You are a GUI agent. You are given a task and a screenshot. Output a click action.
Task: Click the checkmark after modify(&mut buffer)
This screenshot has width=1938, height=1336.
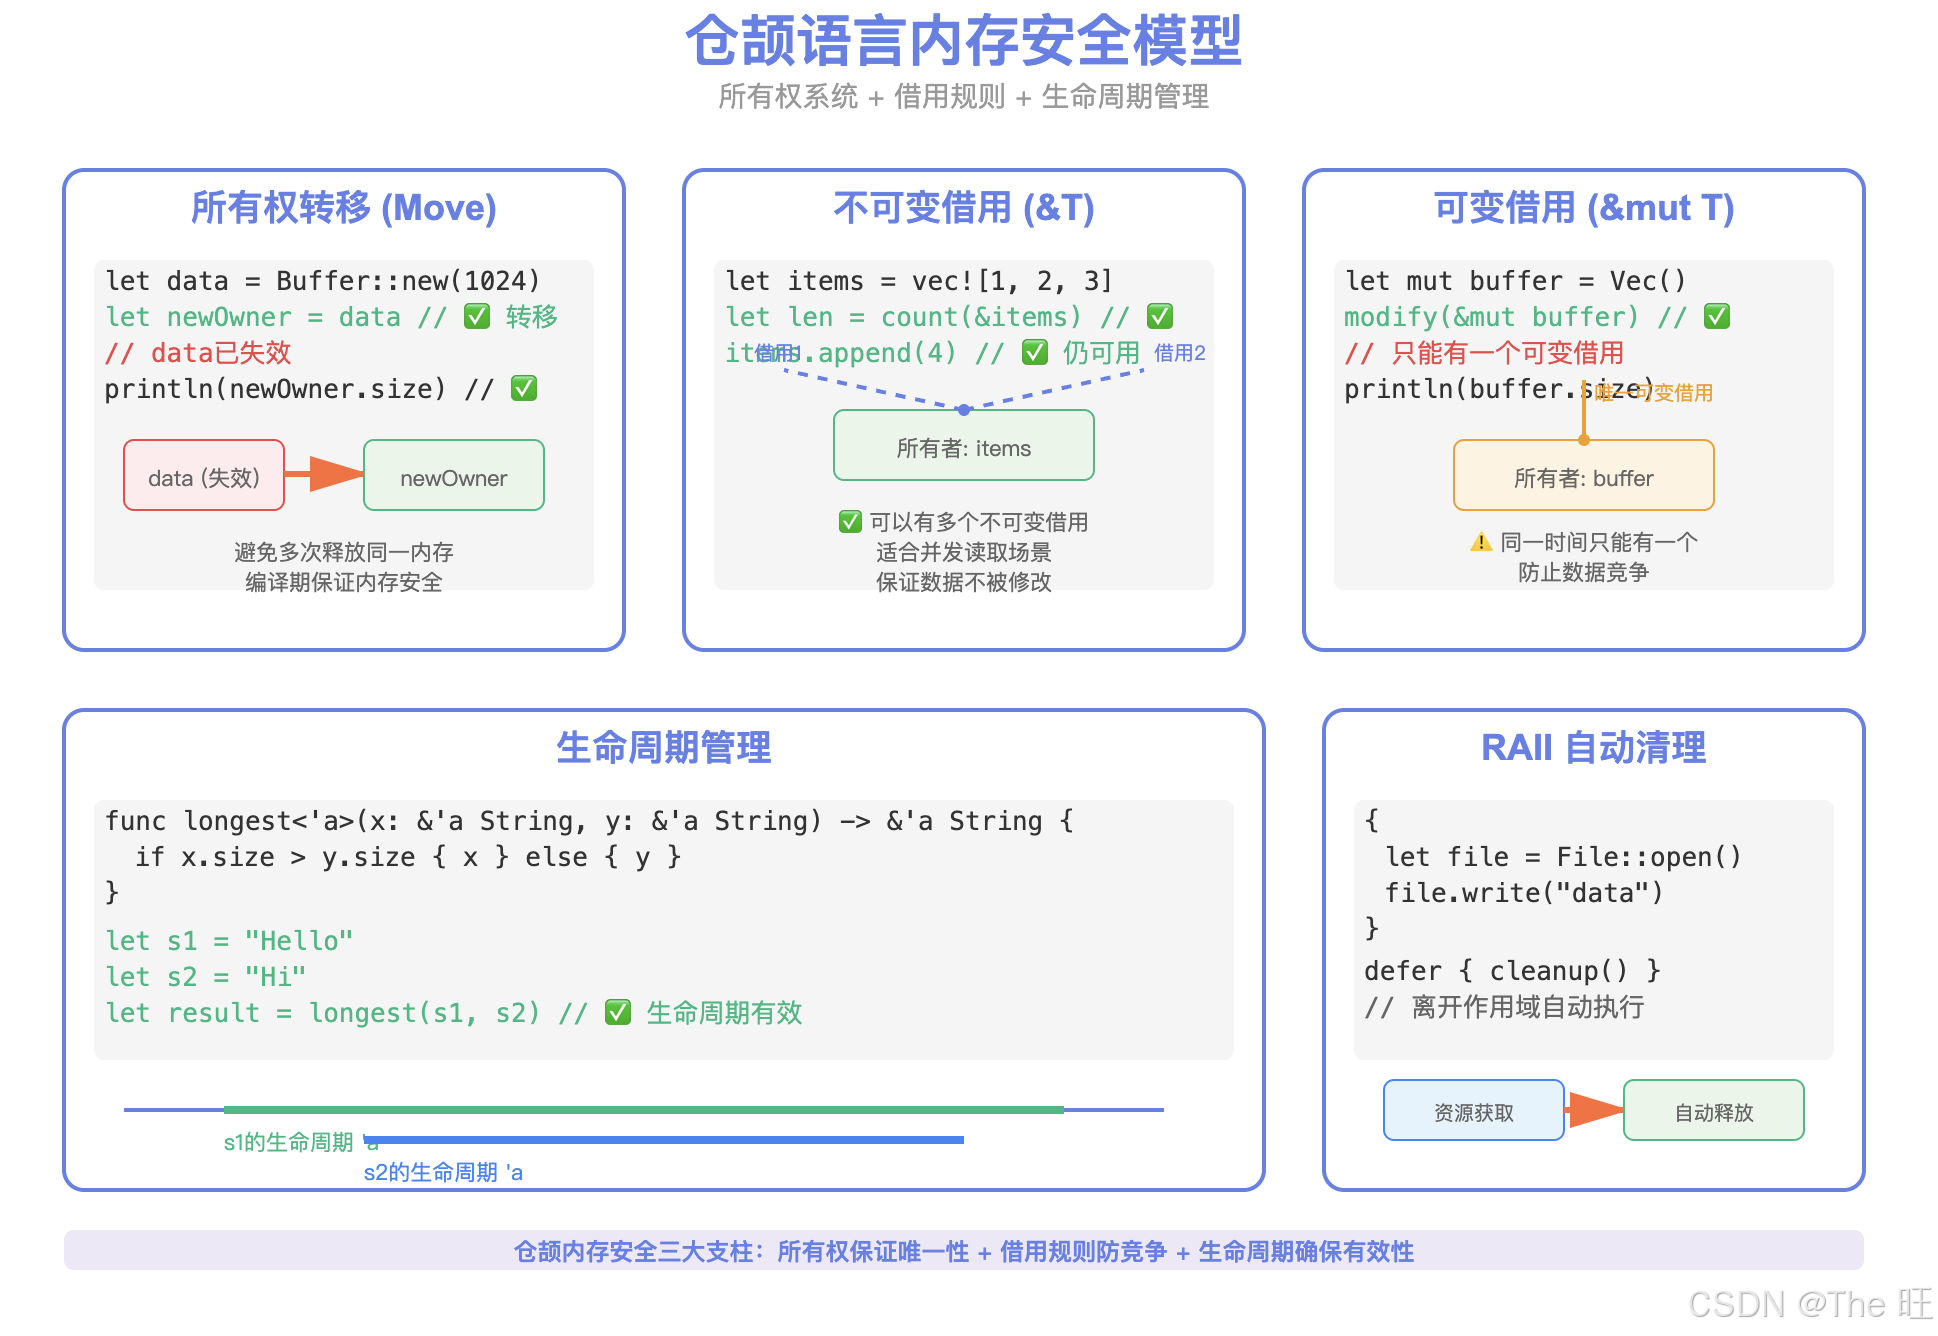pyautogui.click(x=1716, y=317)
